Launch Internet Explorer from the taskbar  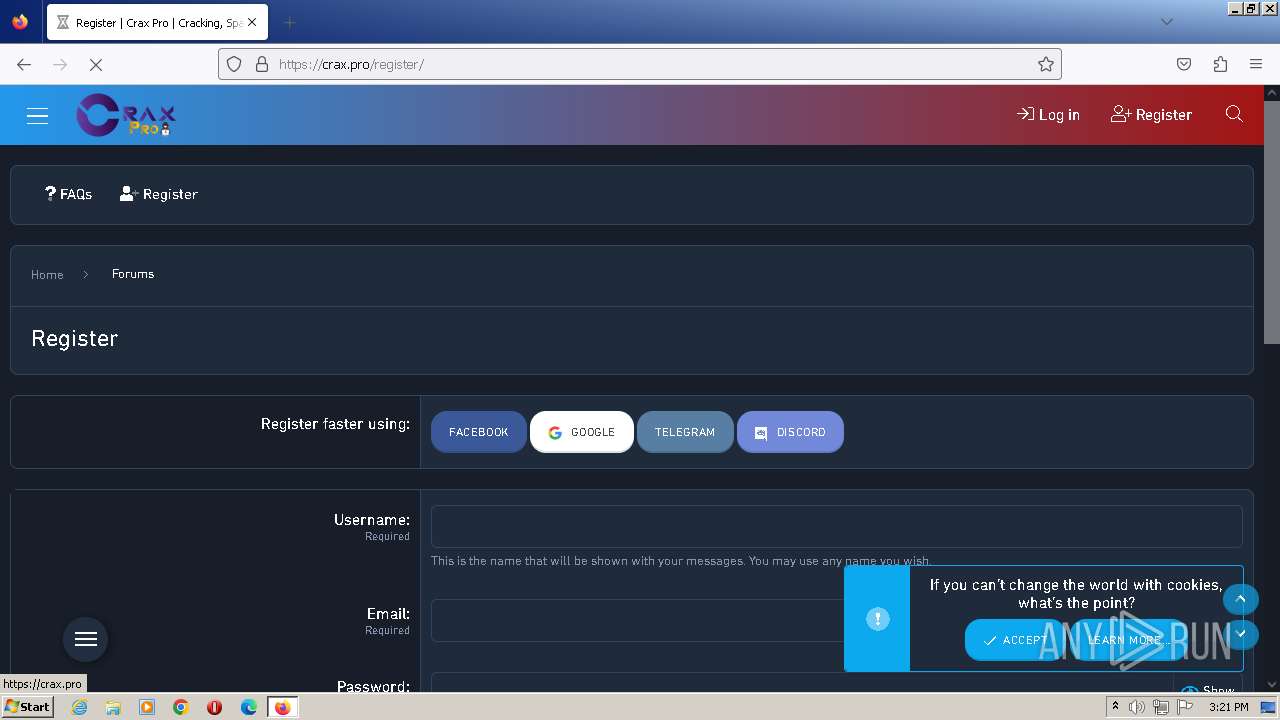point(79,707)
